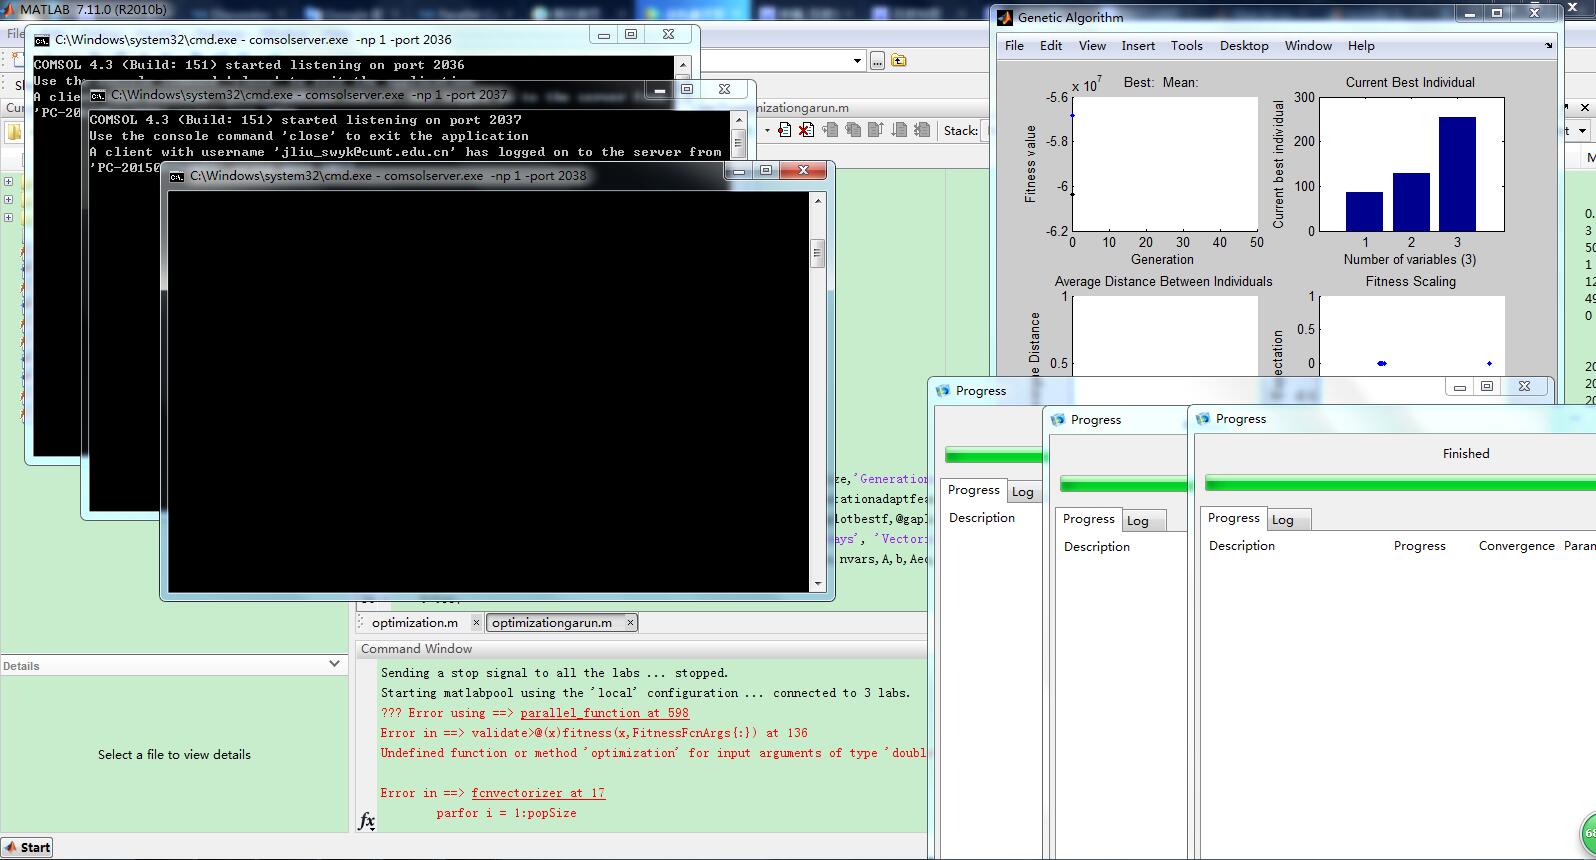Open the Tools menu in Genetic Algorithm window
The image size is (1596, 860).
coord(1186,46)
